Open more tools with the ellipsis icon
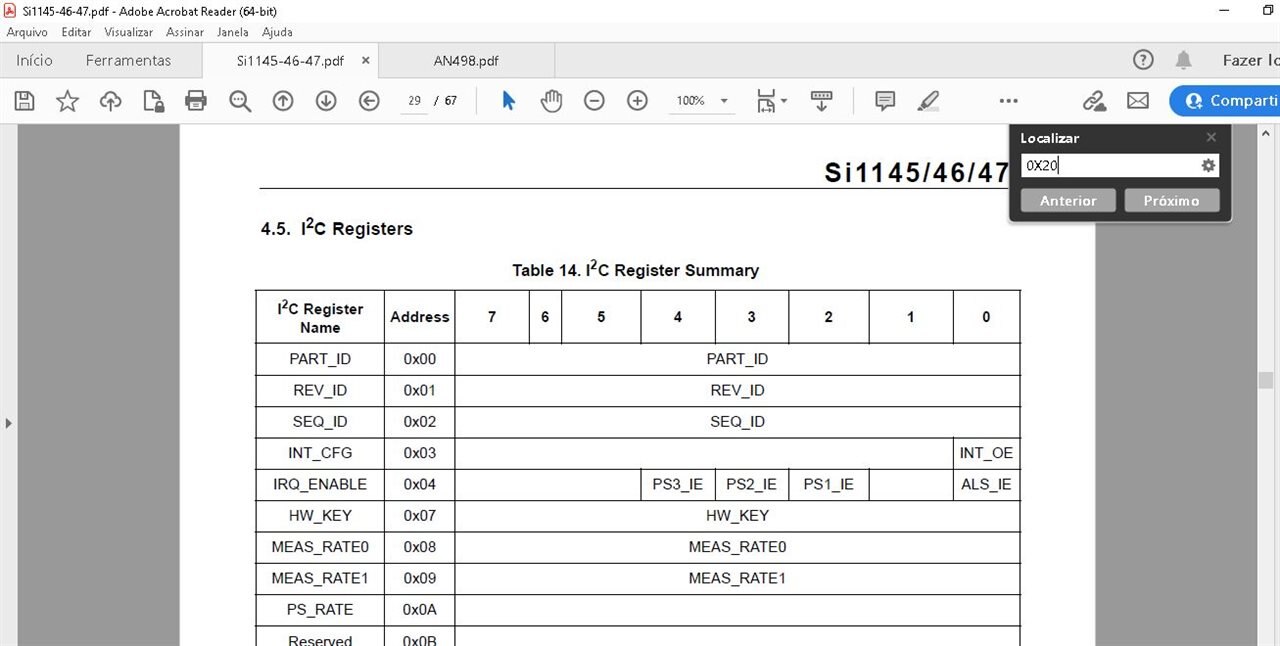 point(1008,101)
